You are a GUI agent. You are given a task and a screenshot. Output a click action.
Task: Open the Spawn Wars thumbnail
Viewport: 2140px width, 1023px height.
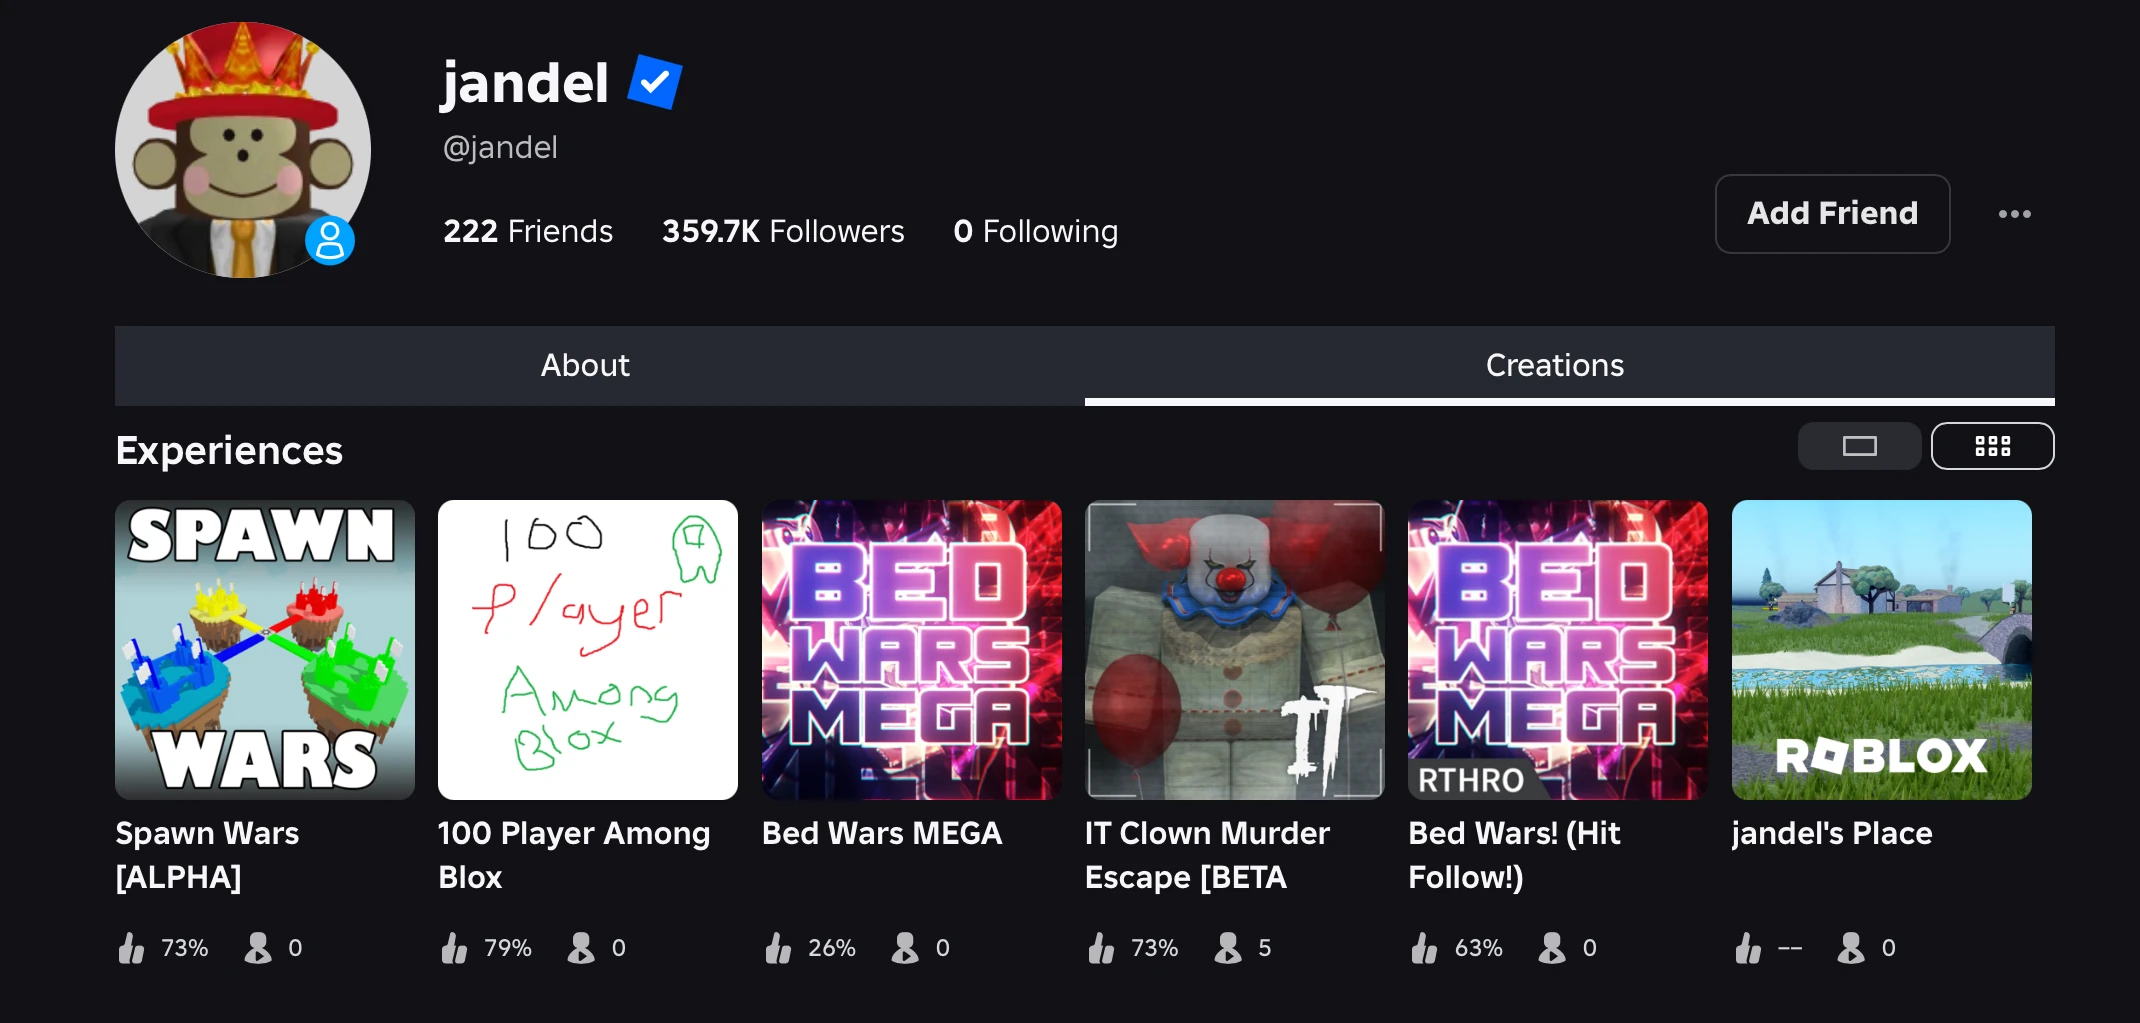[x=265, y=650]
